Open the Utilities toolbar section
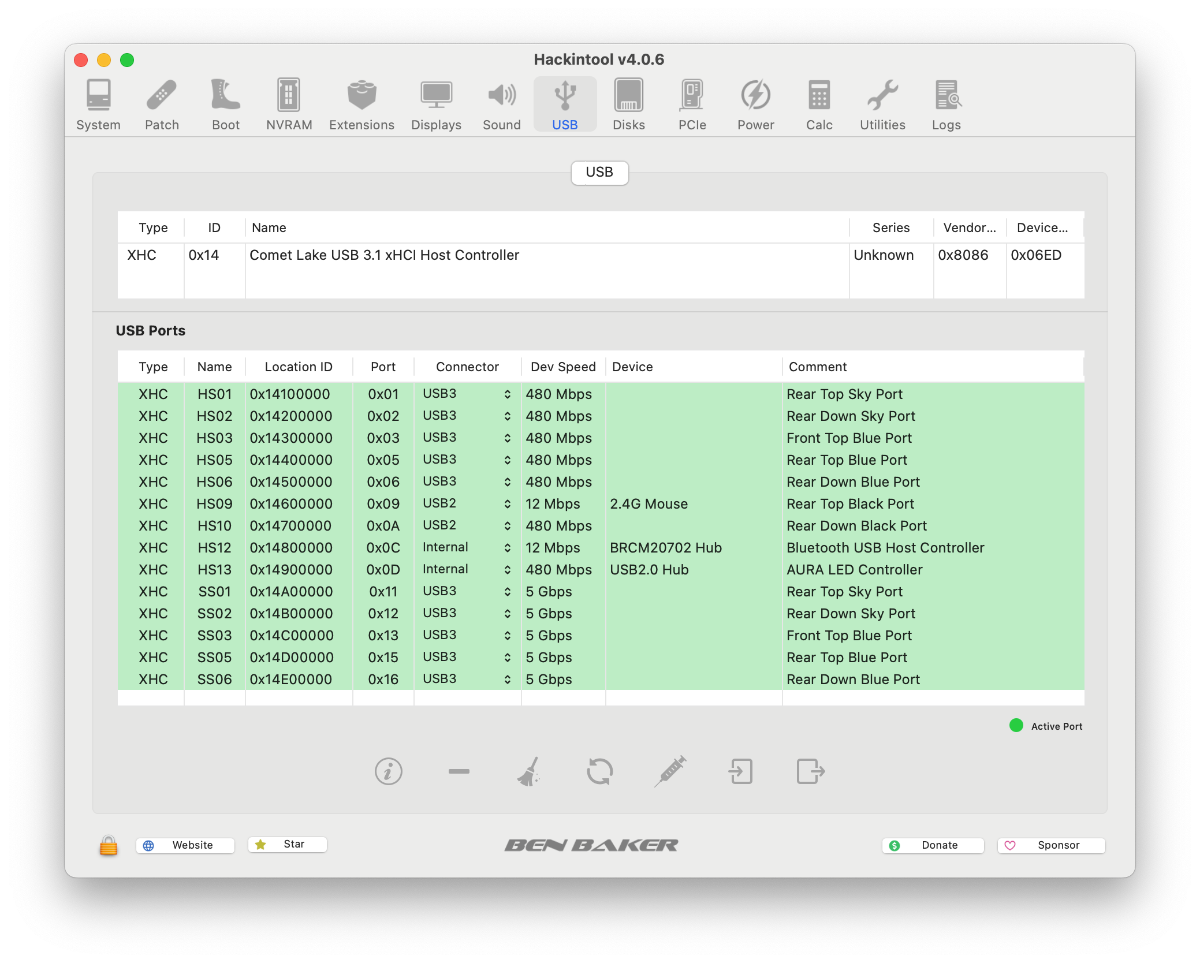This screenshot has width=1200, height=963. [x=882, y=105]
